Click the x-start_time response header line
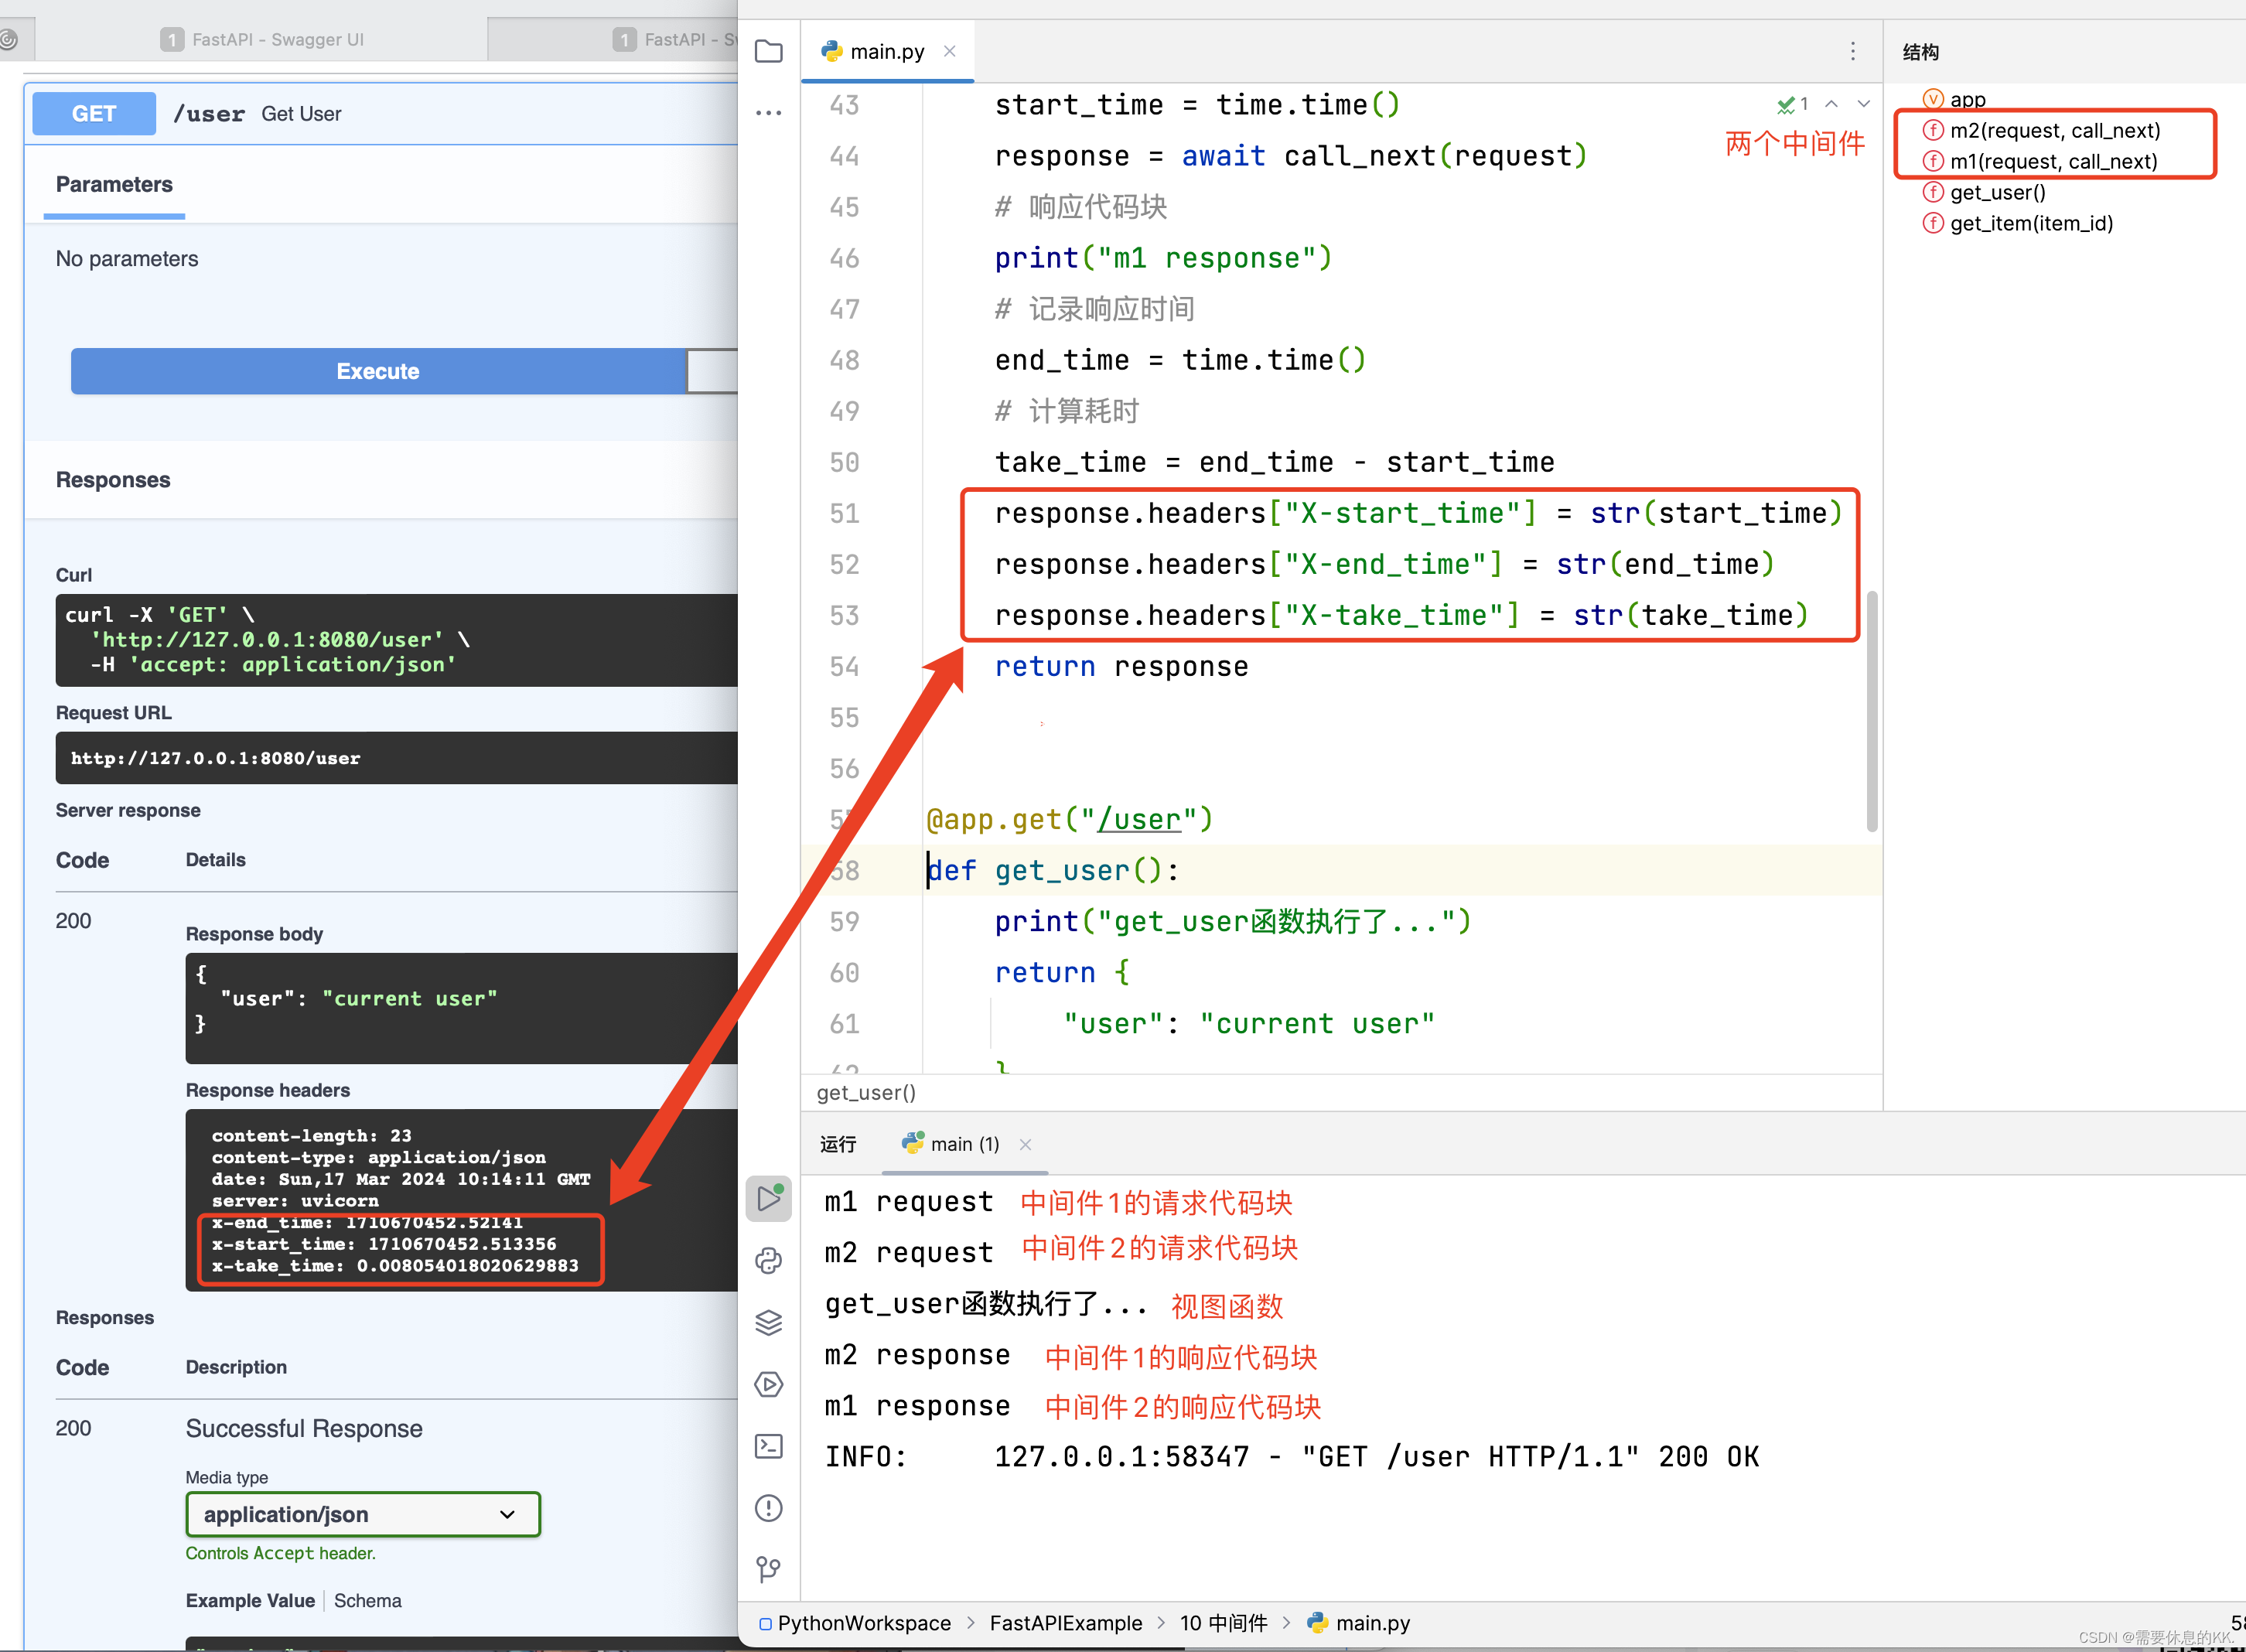Image resolution: width=2246 pixels, height=1652 pixels. 384,1244
